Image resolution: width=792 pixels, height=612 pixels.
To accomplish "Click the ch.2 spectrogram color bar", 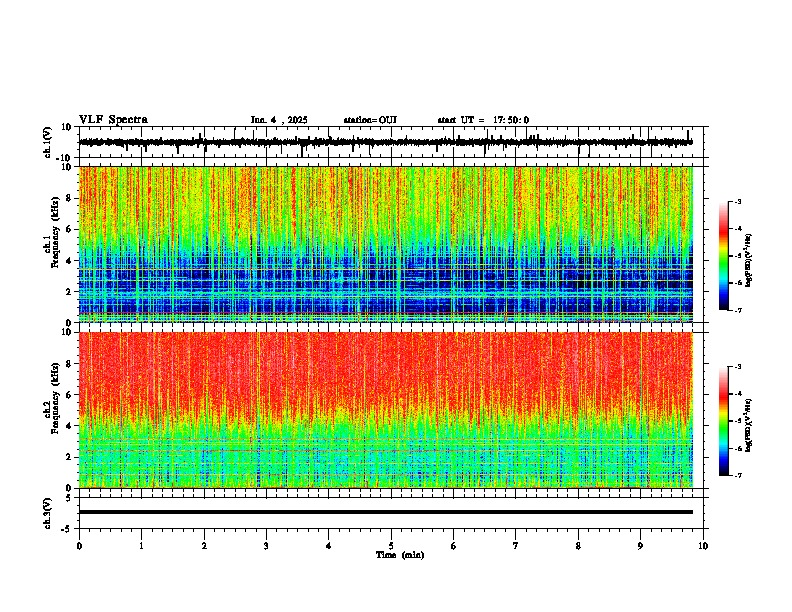I will click(723, 421).
